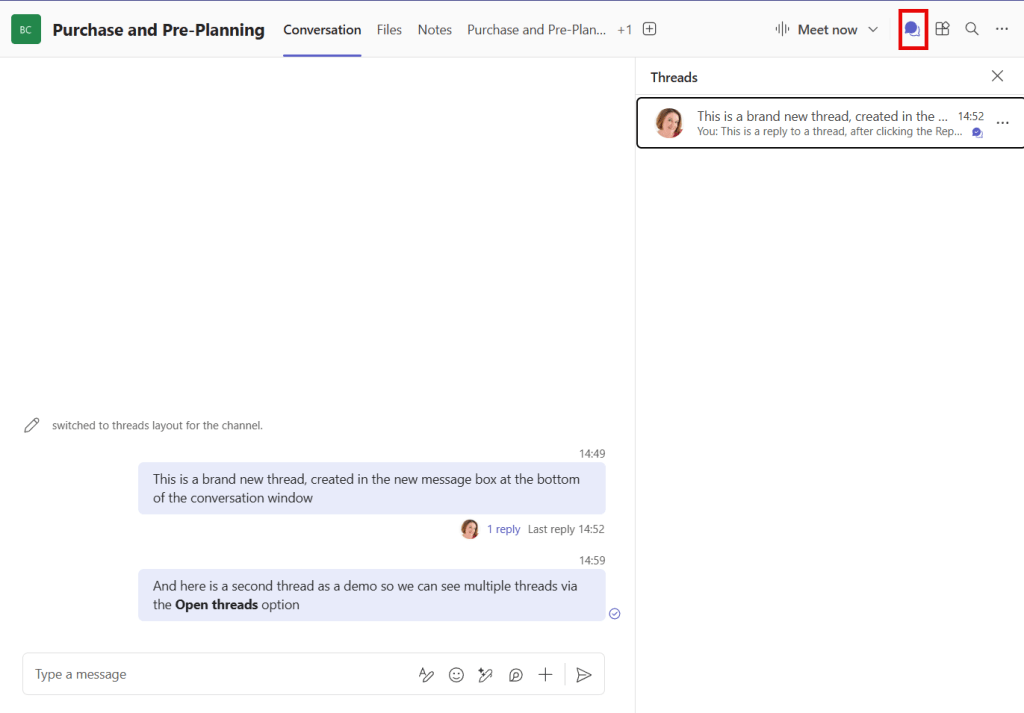Open the threads panel icon in header
This screenshot has width=1024, height=713.
[912, 29]
